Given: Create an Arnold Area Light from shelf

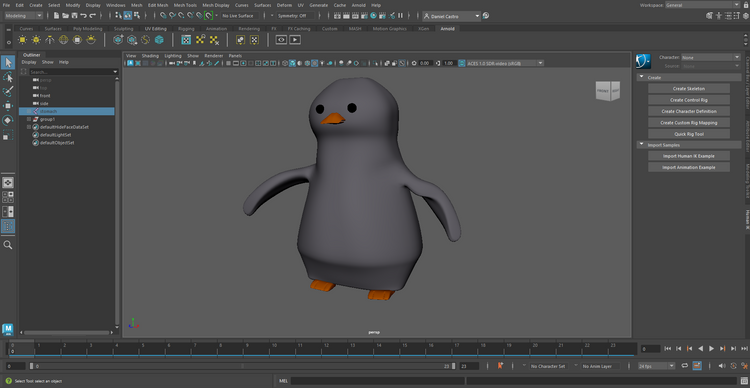Looking at the screenshot, I should click(22, 40).
